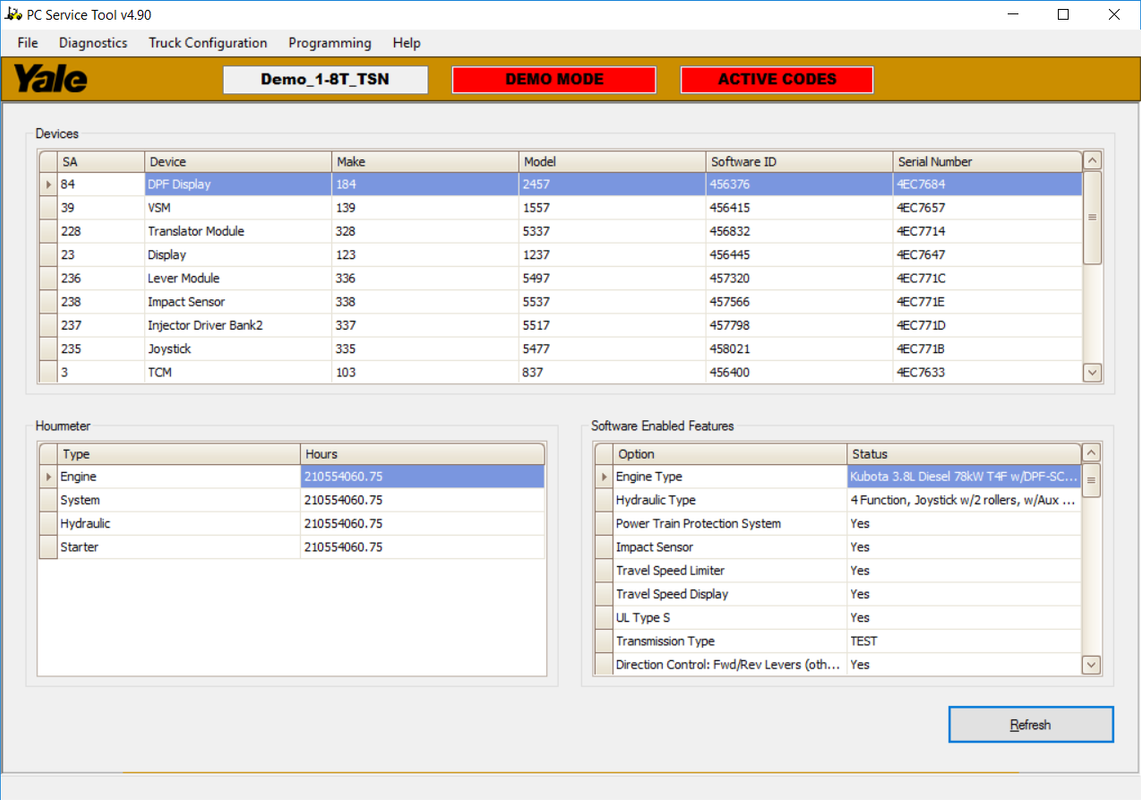The image size is (1141, 800).
Task: Click the row selector arrow for DPF Display
Action: point(48,184)
